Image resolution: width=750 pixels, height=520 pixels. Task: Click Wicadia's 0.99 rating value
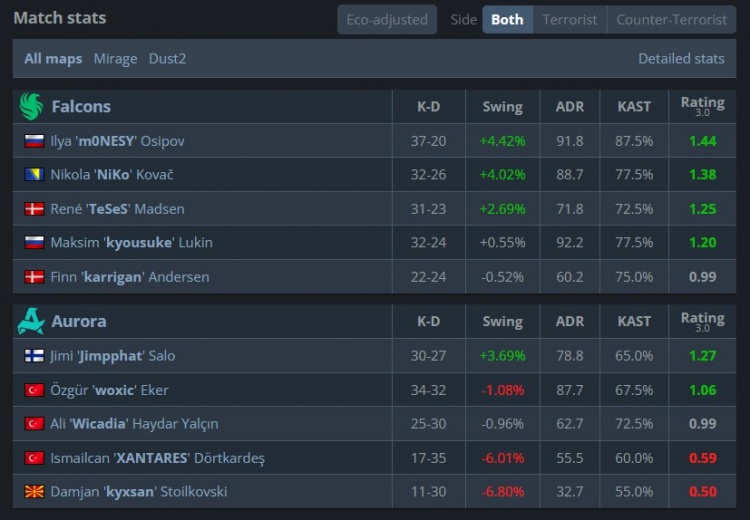pyautogui.click(x=703, y=424)
